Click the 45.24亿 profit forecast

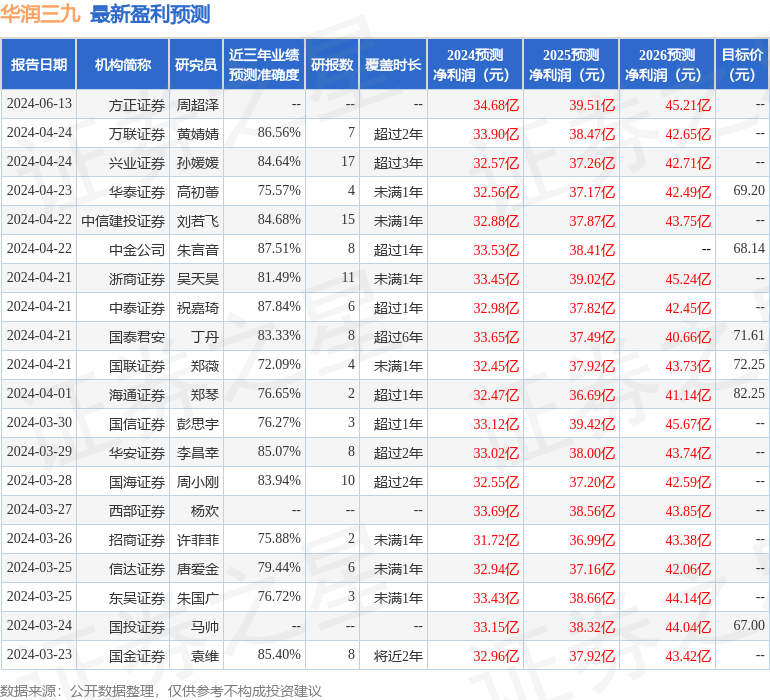[688, 279]
